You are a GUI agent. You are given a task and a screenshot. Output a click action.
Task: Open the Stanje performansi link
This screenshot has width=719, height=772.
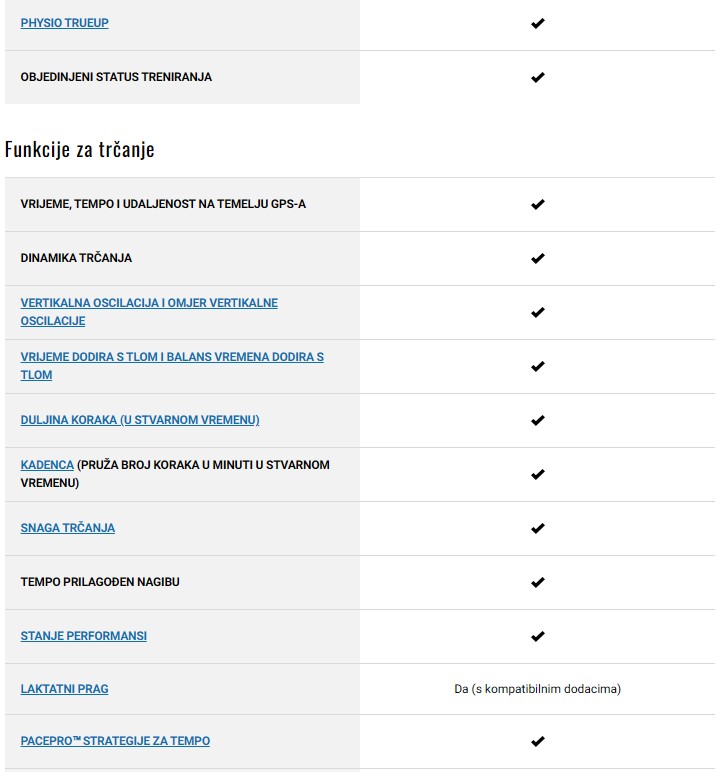tap(84, 636)
